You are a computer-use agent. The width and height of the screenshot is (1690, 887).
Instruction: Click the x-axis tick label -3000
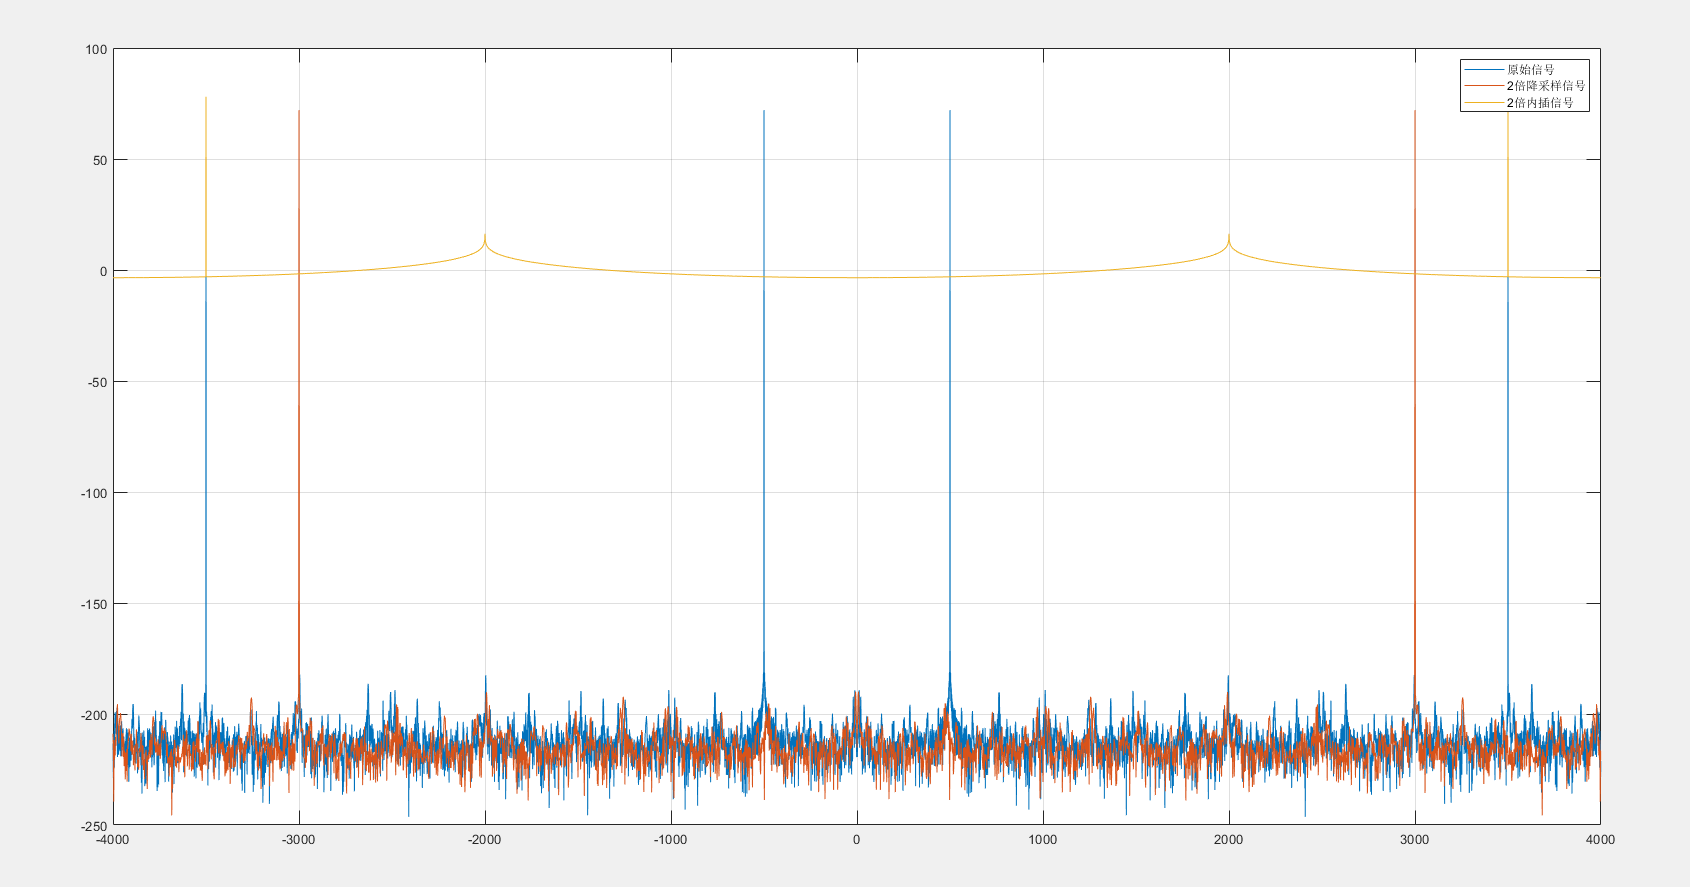[299, 840]
